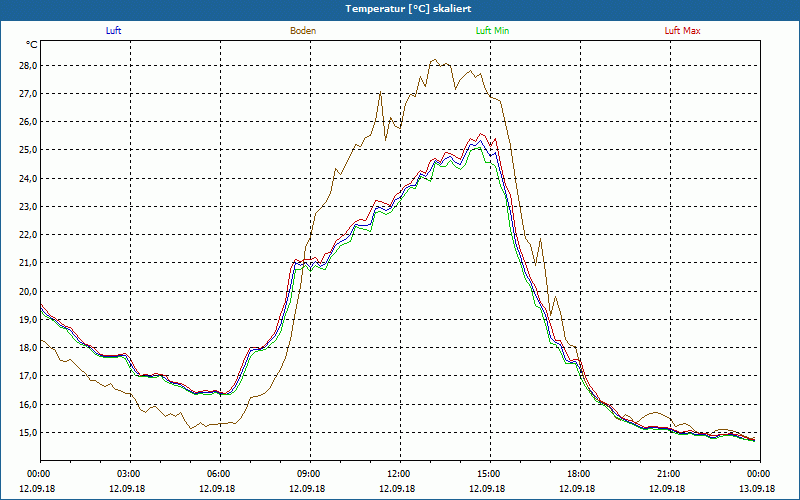Click the '°C' axis unit label
800x500 pixels.
coord(32,45)
